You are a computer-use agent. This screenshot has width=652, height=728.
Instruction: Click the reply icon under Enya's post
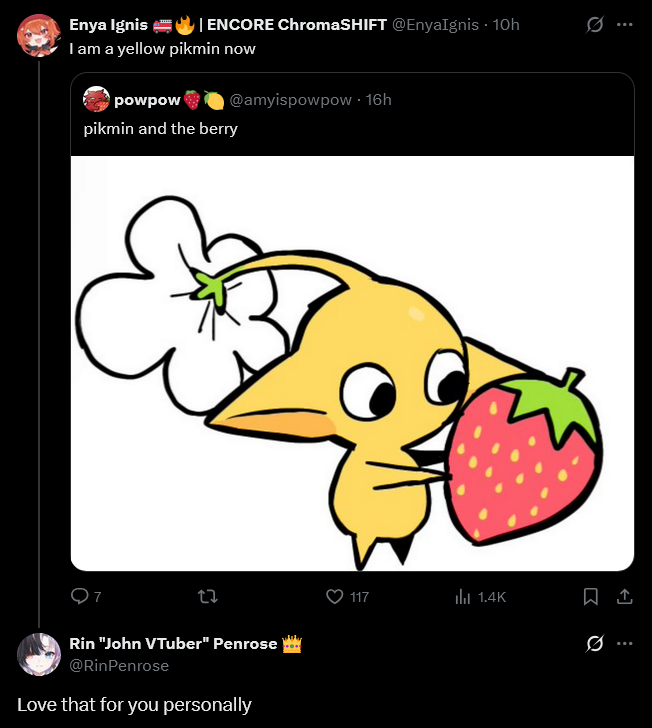[81, 596]
